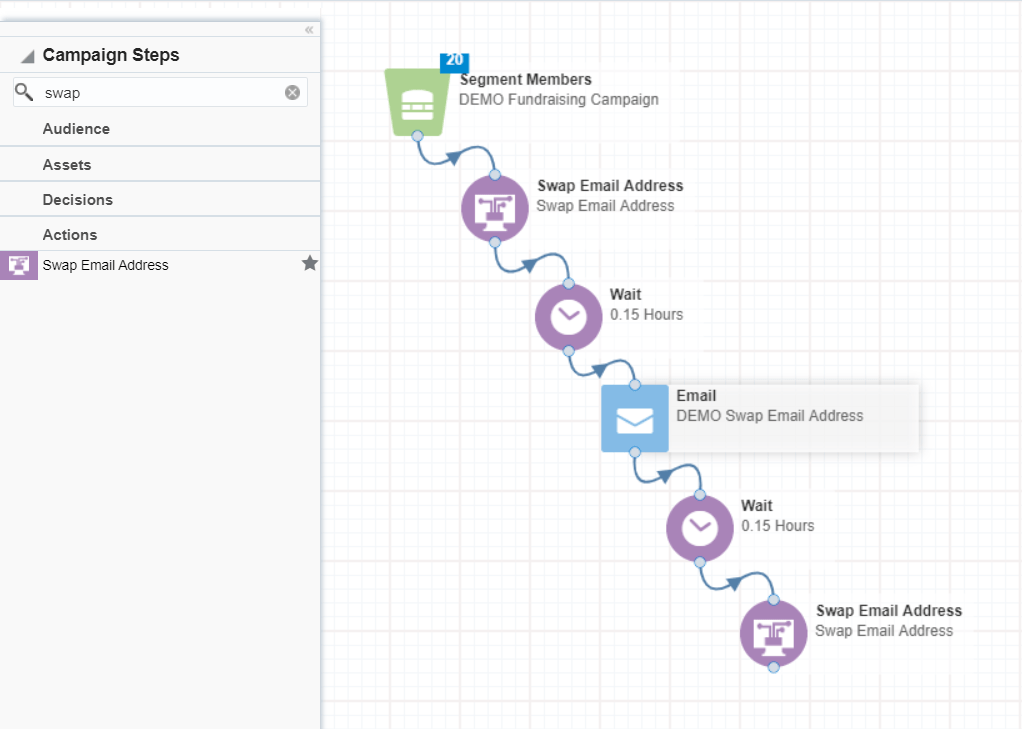Click the search box containing 'swap'
This screenshot has height=729, width=1022.
coord(160,93)
